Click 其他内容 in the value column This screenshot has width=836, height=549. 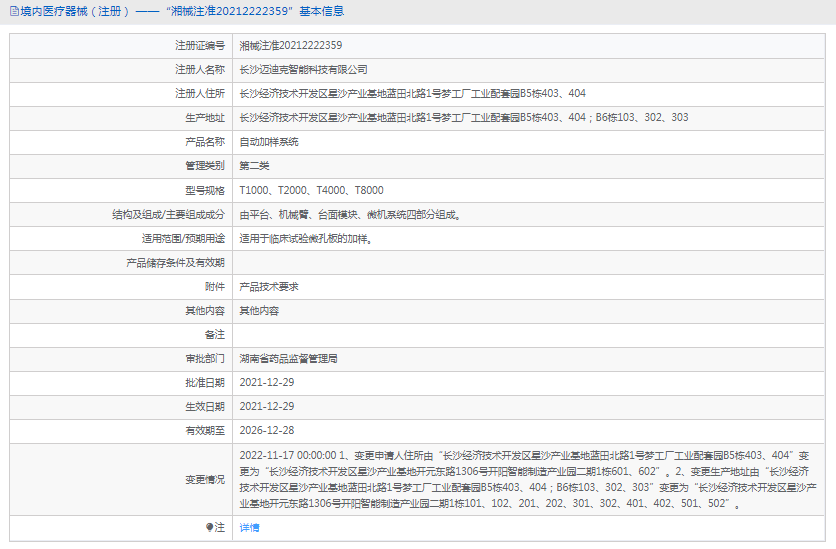click(x=259, y=311)
